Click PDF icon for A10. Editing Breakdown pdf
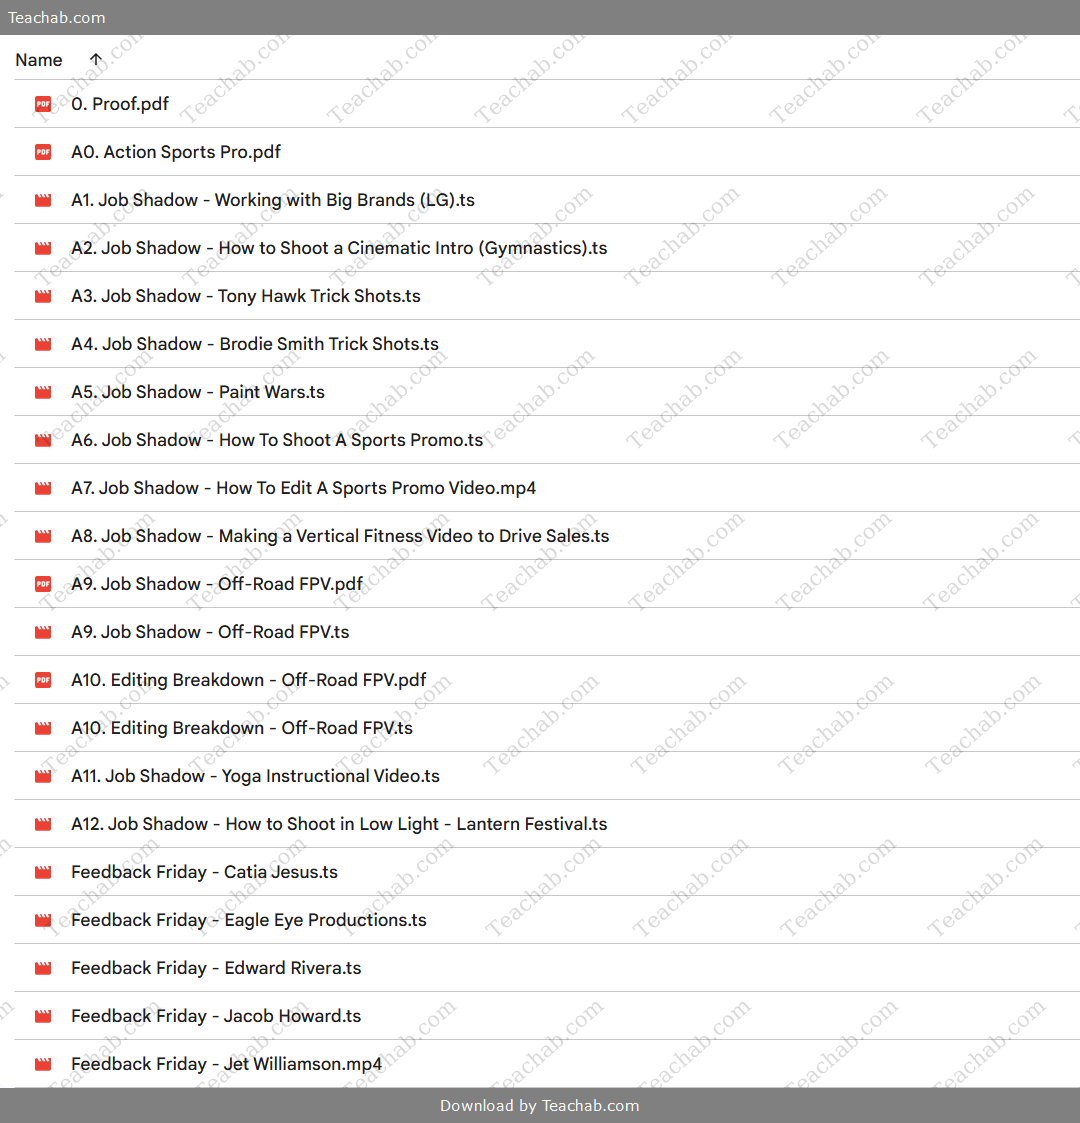This screenshot has height=1123, width=1080. tap(43, 680)
